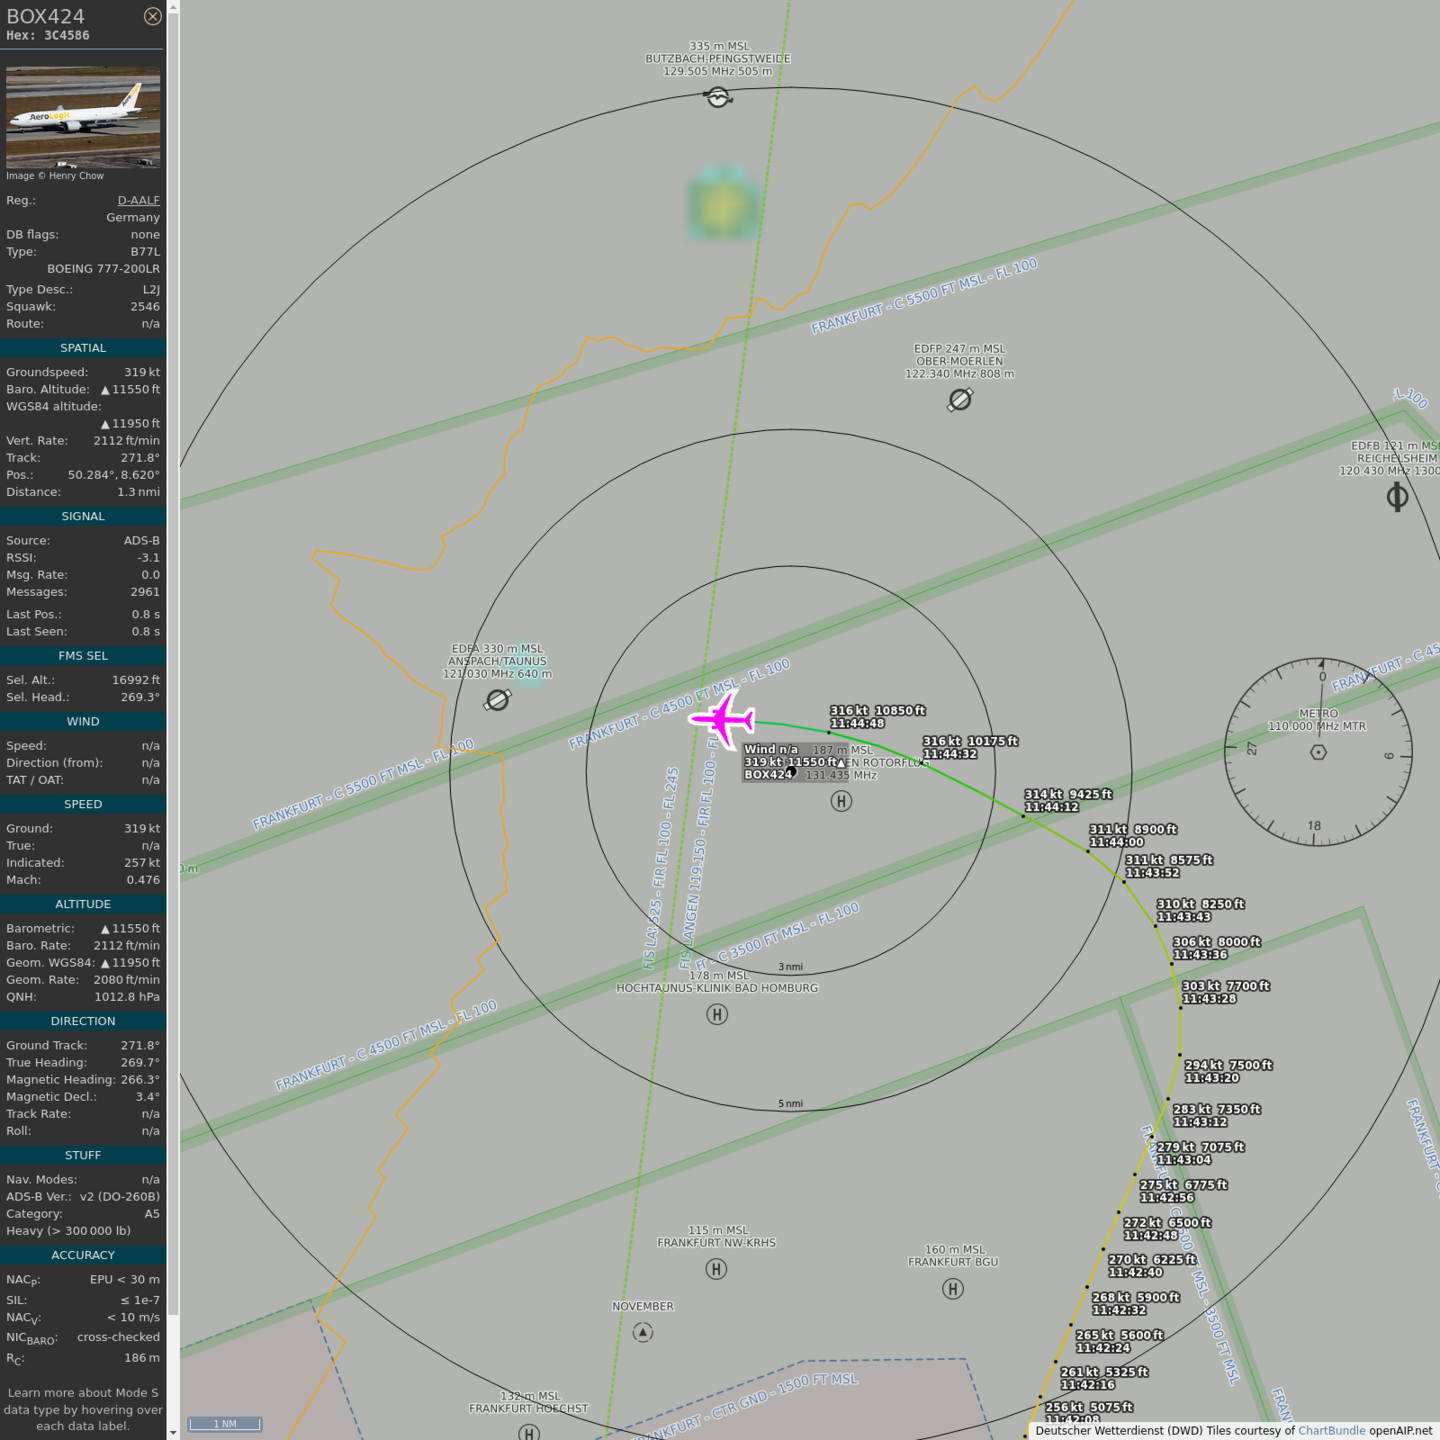Click the sidebar scroll down arrow

[x=173, y=1432]
